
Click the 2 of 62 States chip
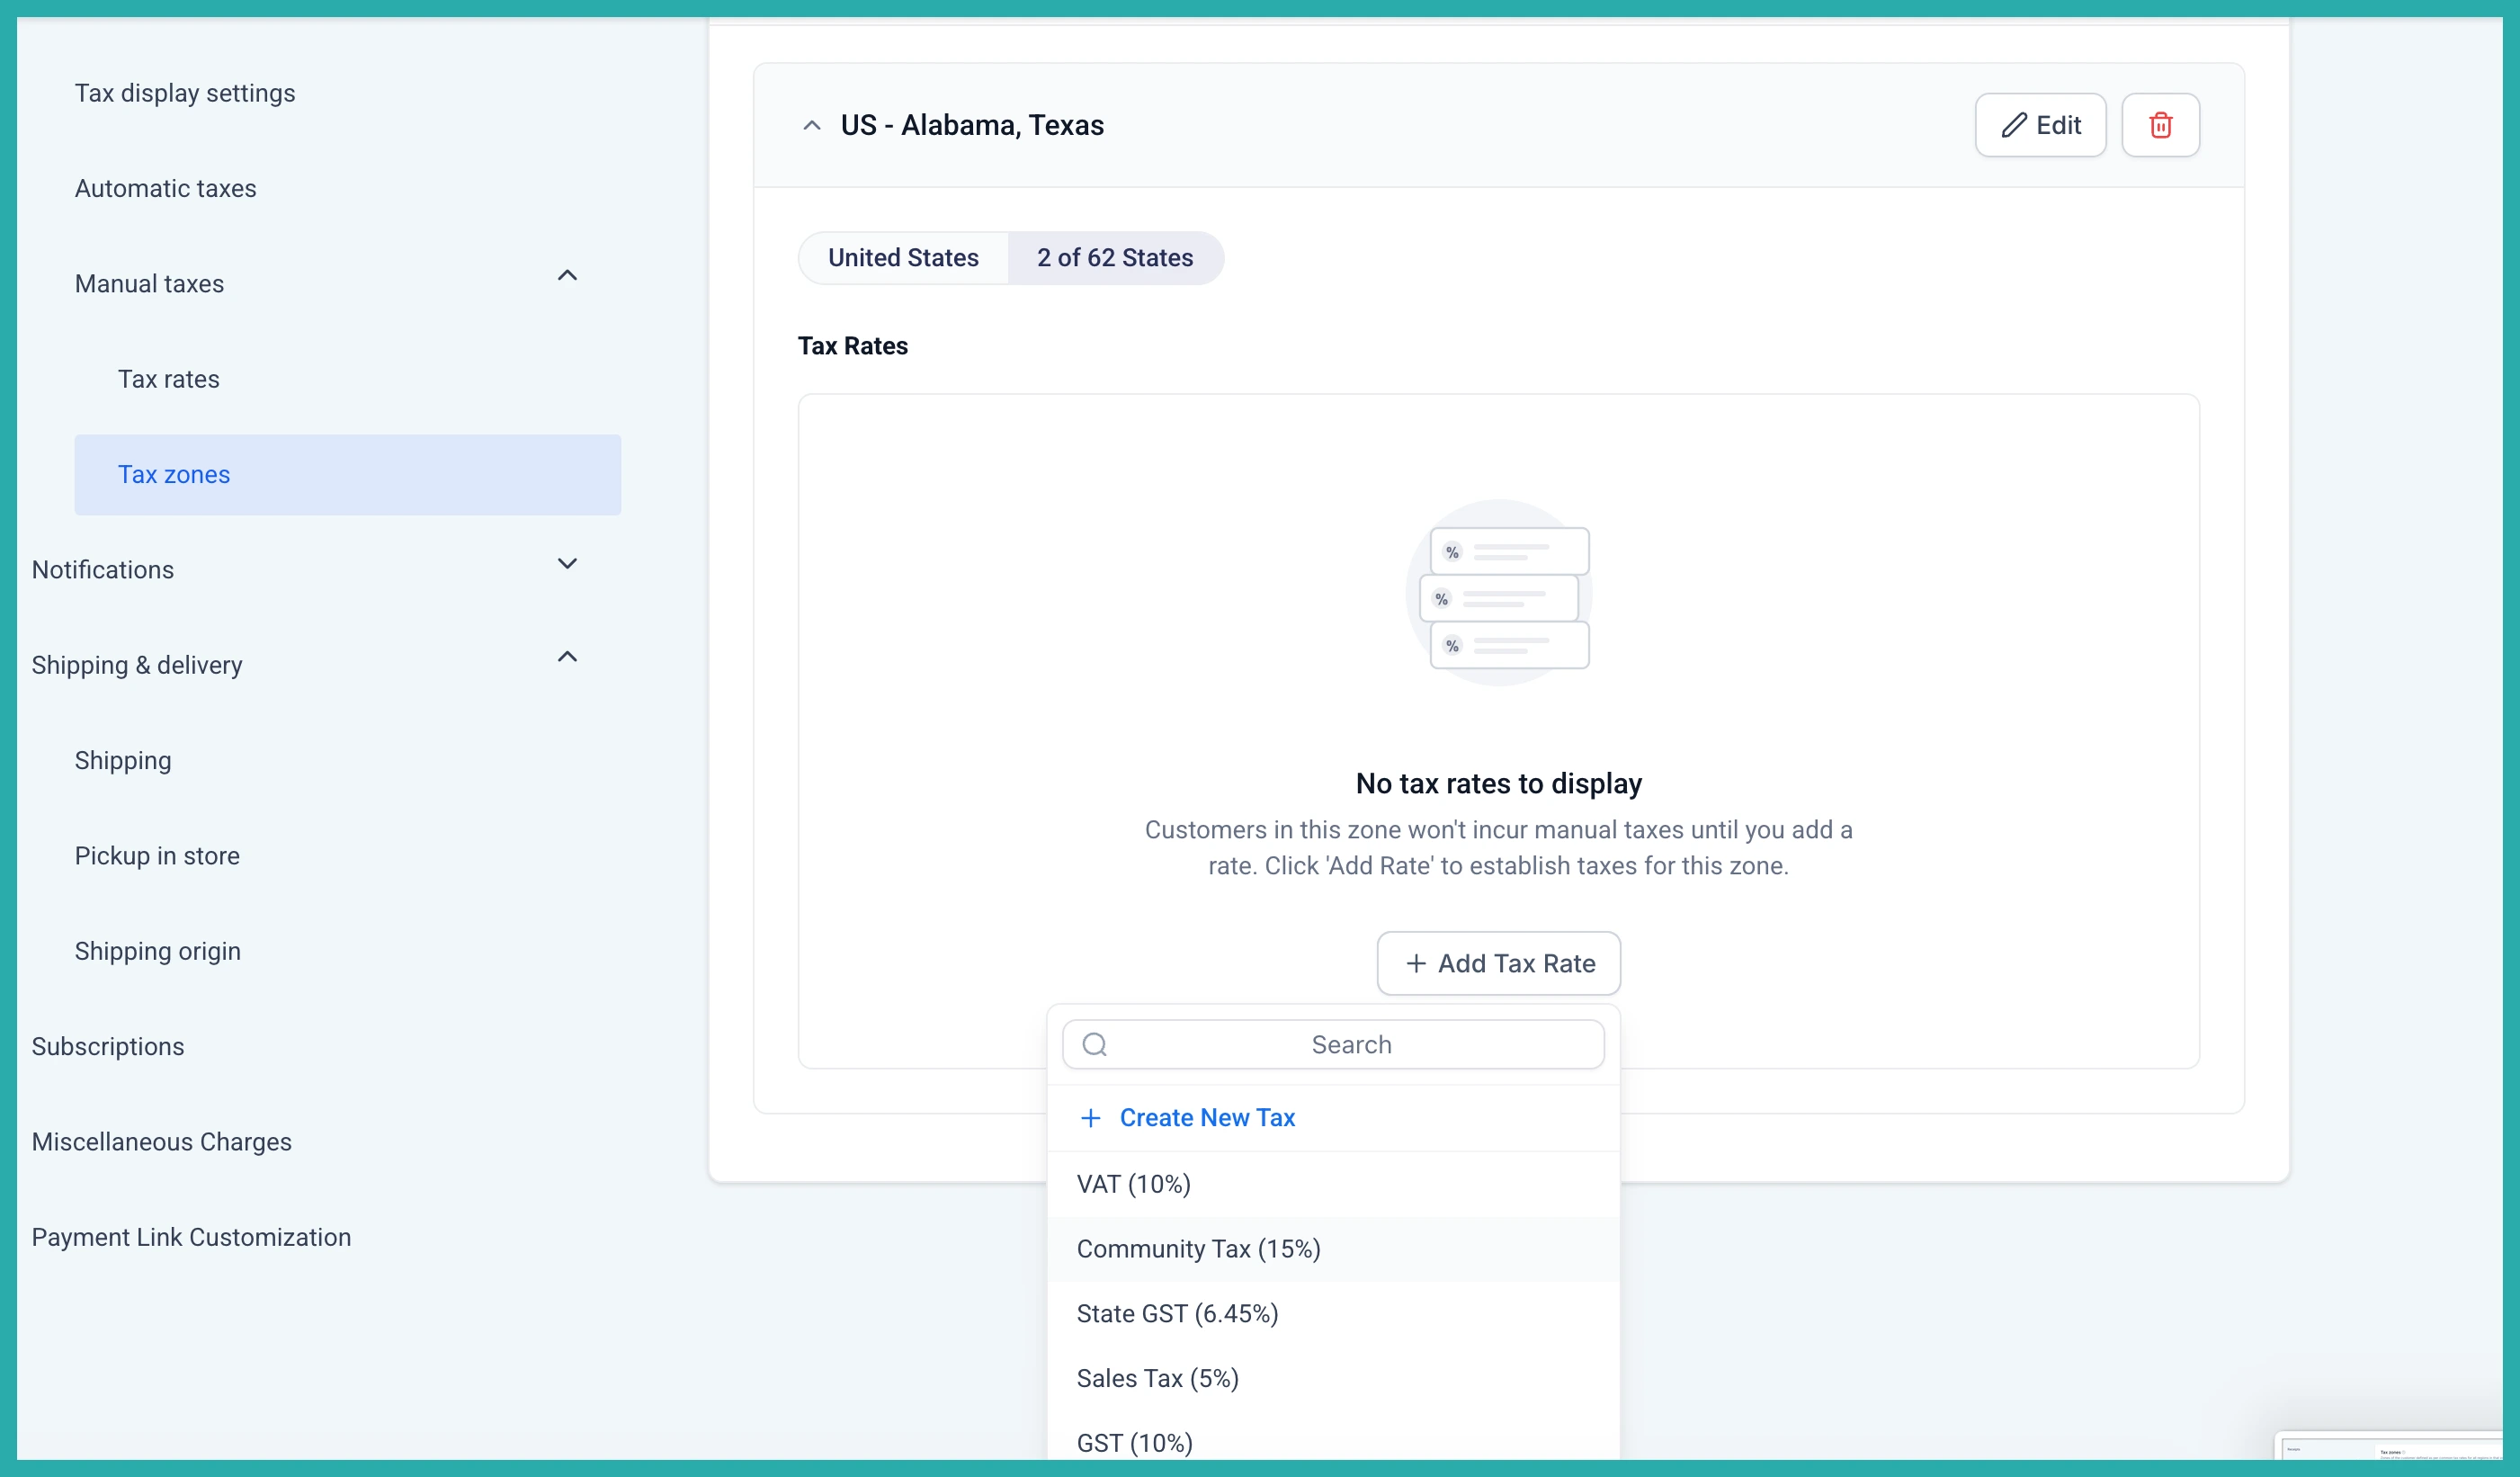tap(1115, 258)
